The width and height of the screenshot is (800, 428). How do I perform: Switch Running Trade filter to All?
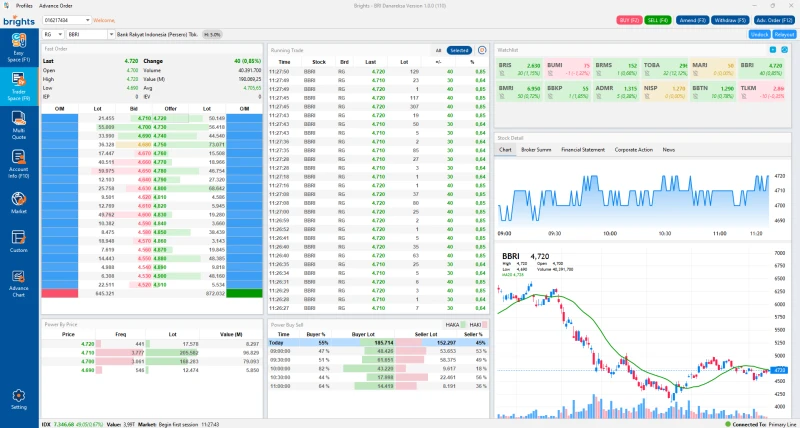438,49
